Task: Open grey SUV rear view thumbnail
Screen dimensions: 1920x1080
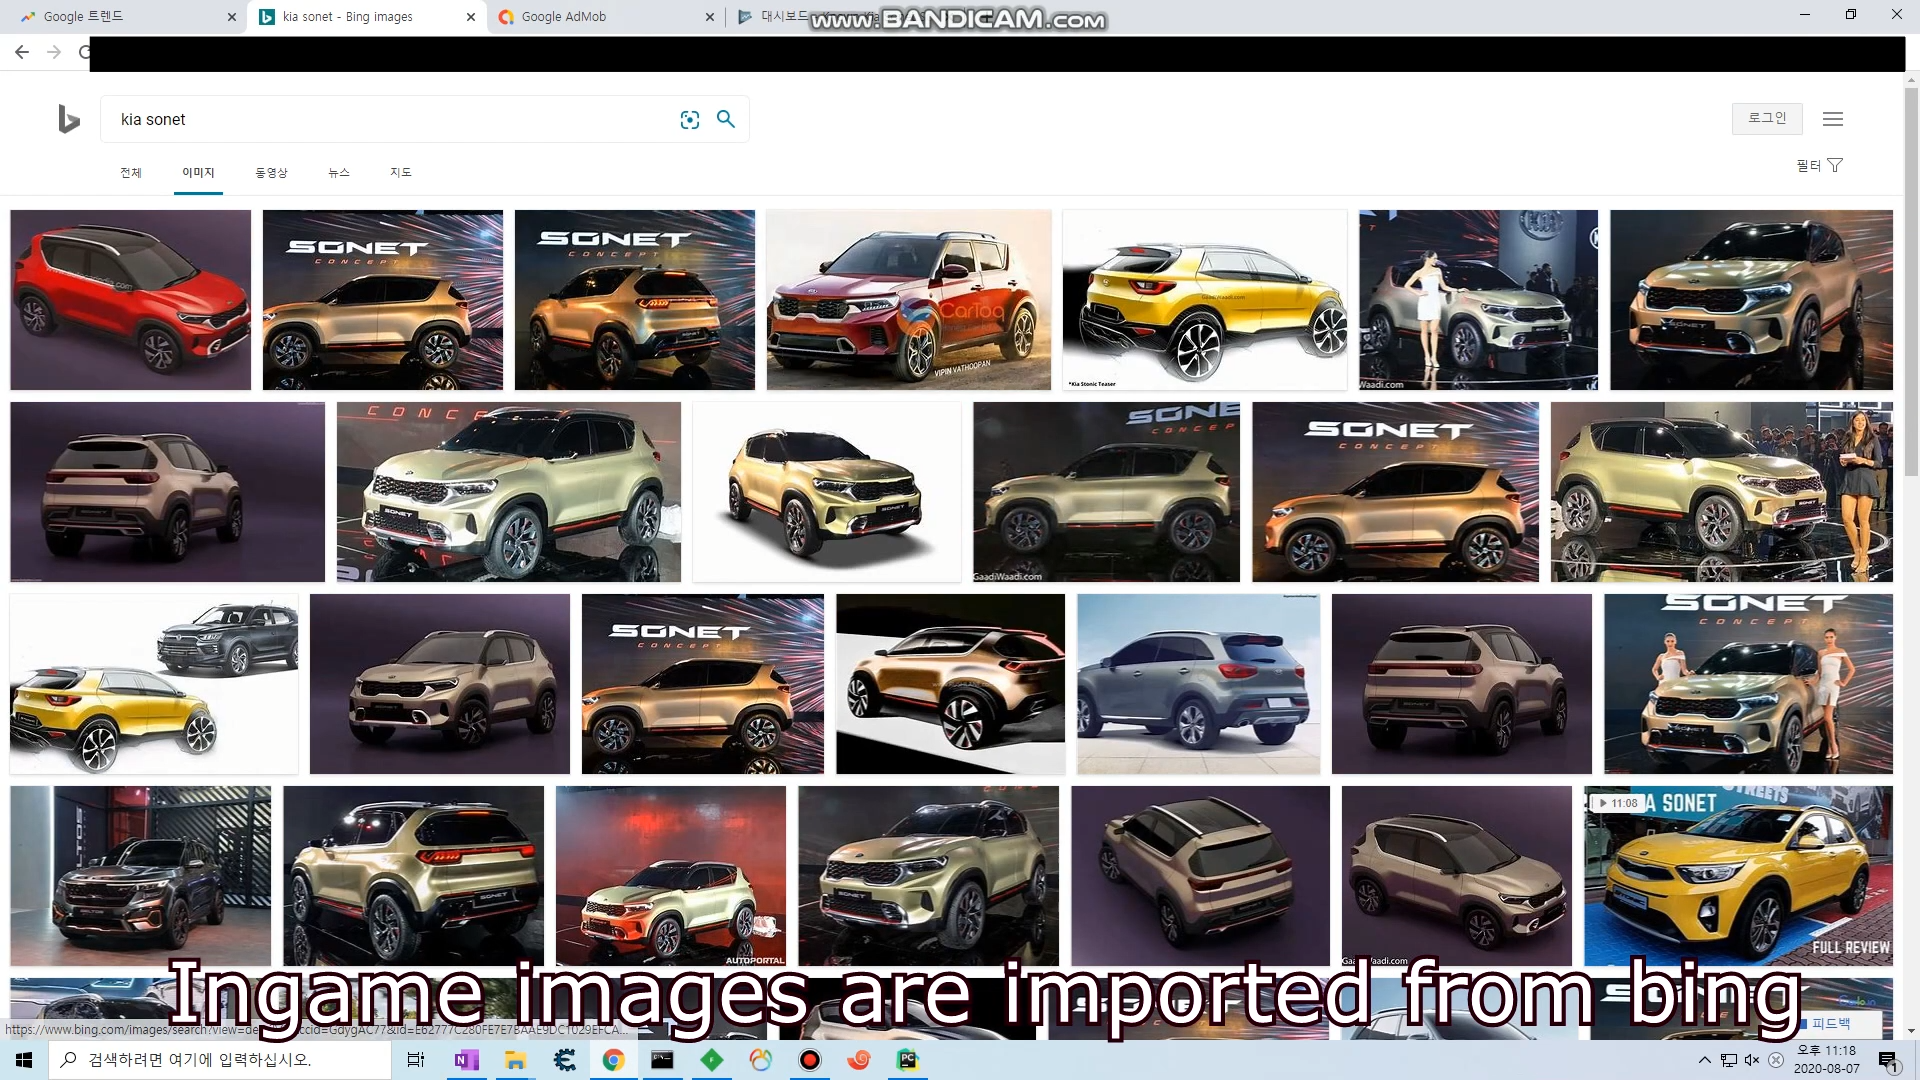Action: click(x=1198, y=684)
